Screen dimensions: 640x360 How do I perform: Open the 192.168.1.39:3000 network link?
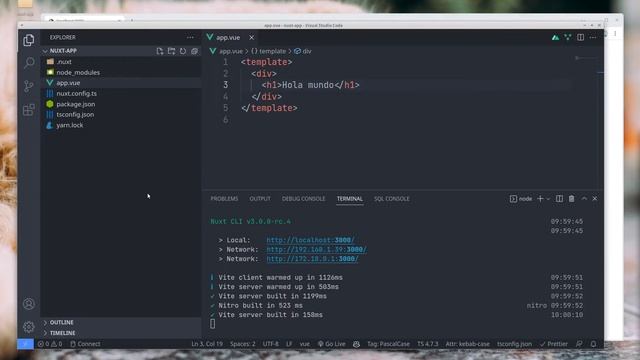pos(316,249)
